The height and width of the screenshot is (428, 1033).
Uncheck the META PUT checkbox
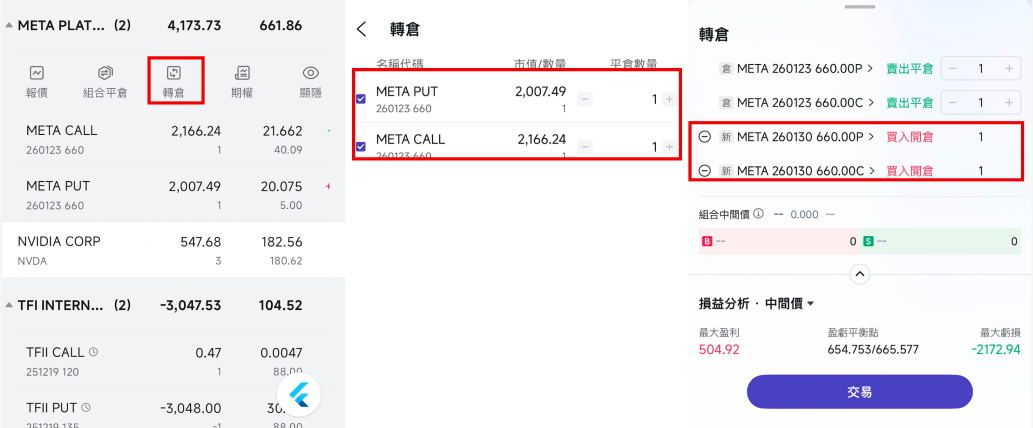point(361,98)
